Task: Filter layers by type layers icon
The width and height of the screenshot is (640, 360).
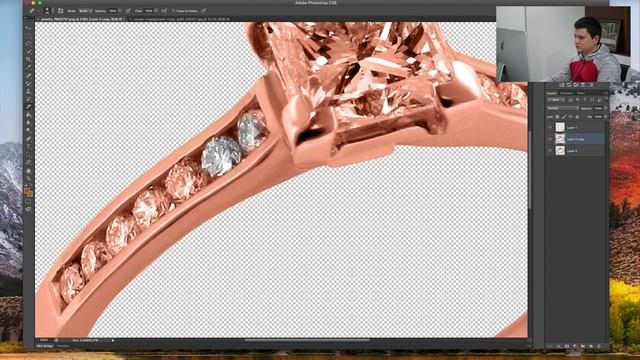Action: tap(584, 100)
